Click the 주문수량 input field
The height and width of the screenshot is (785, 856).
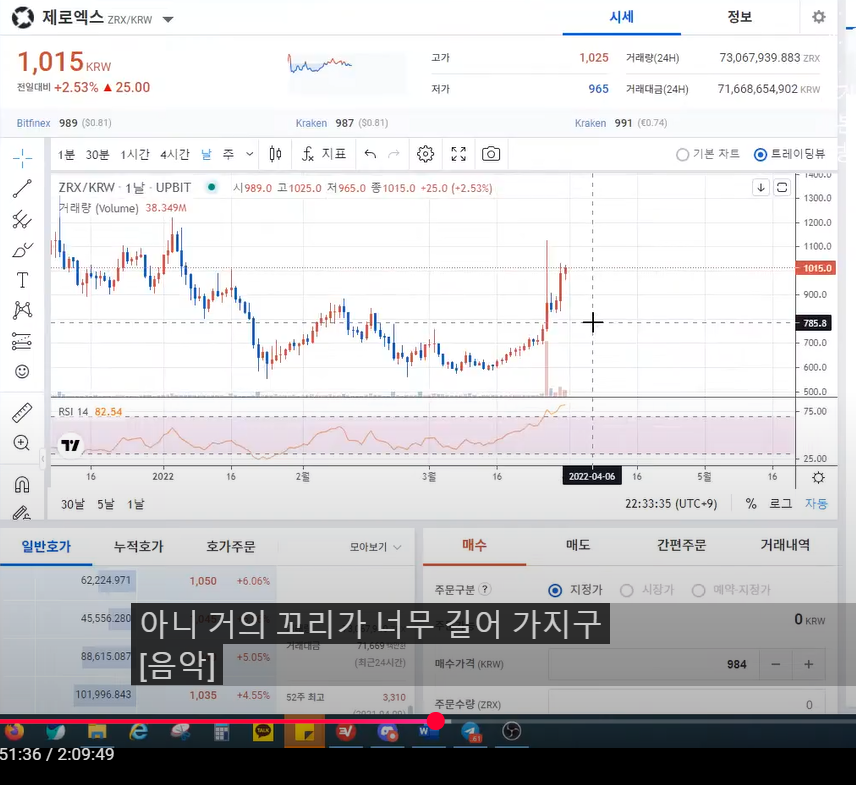click(x=687, y=703)
